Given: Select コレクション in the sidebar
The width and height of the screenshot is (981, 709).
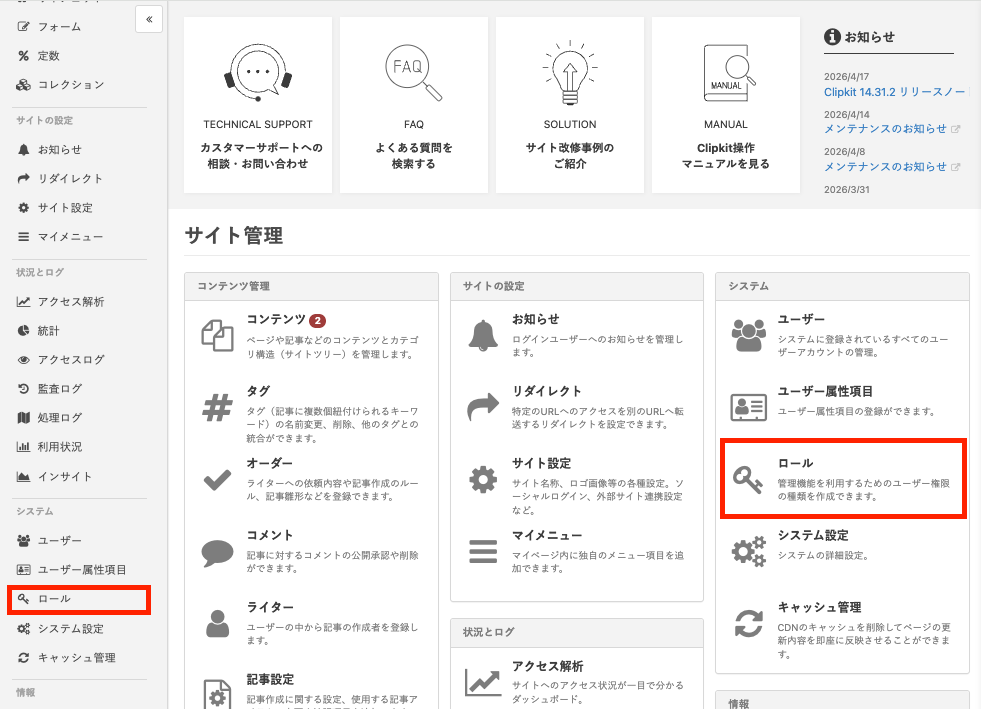Looking at the screenshot, I should [70, 85].
